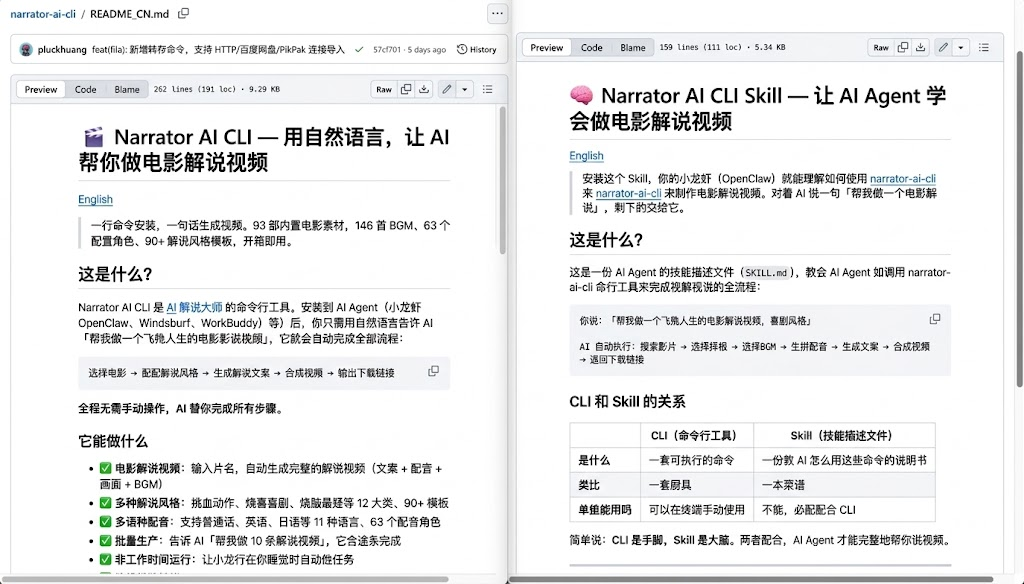Expand edit options dropdown for 262-line file
The height and width of the screenshot is (584, 1024).
tap(465, 89)
